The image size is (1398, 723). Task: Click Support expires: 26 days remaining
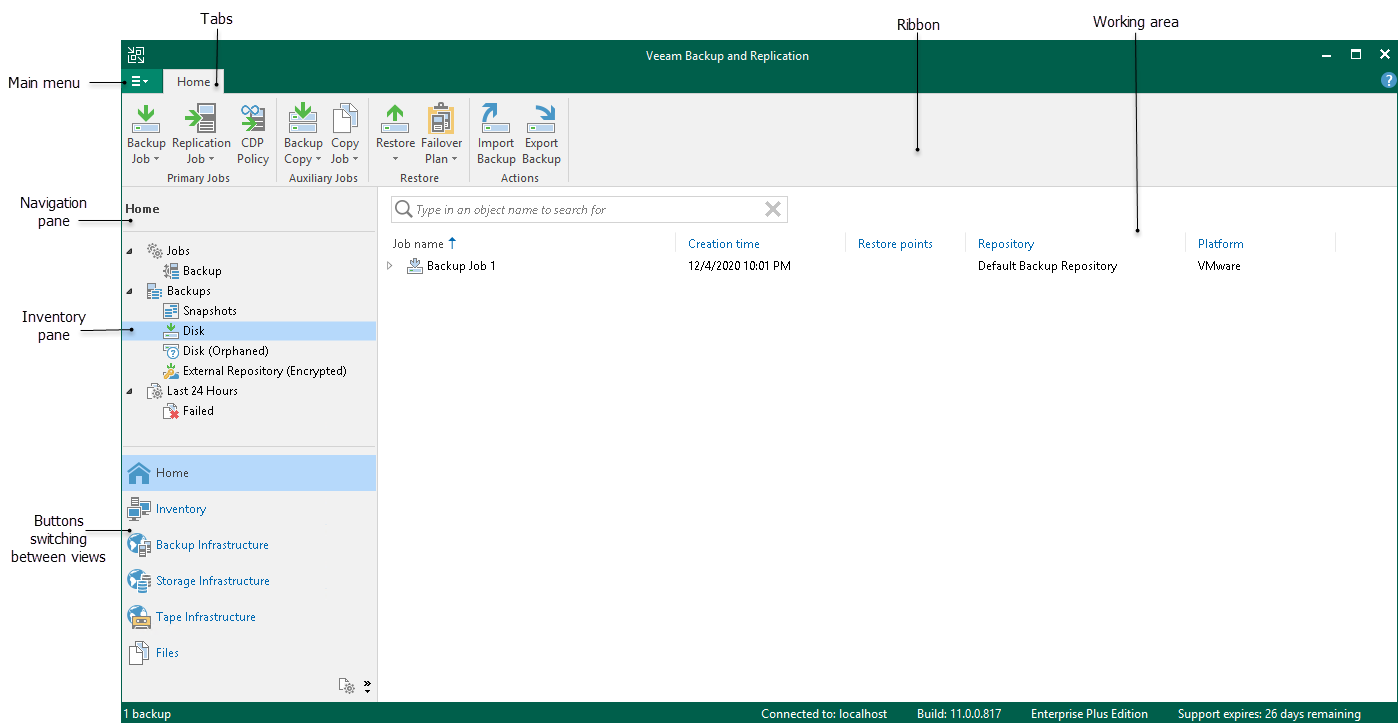click(x=1269, y=714)
